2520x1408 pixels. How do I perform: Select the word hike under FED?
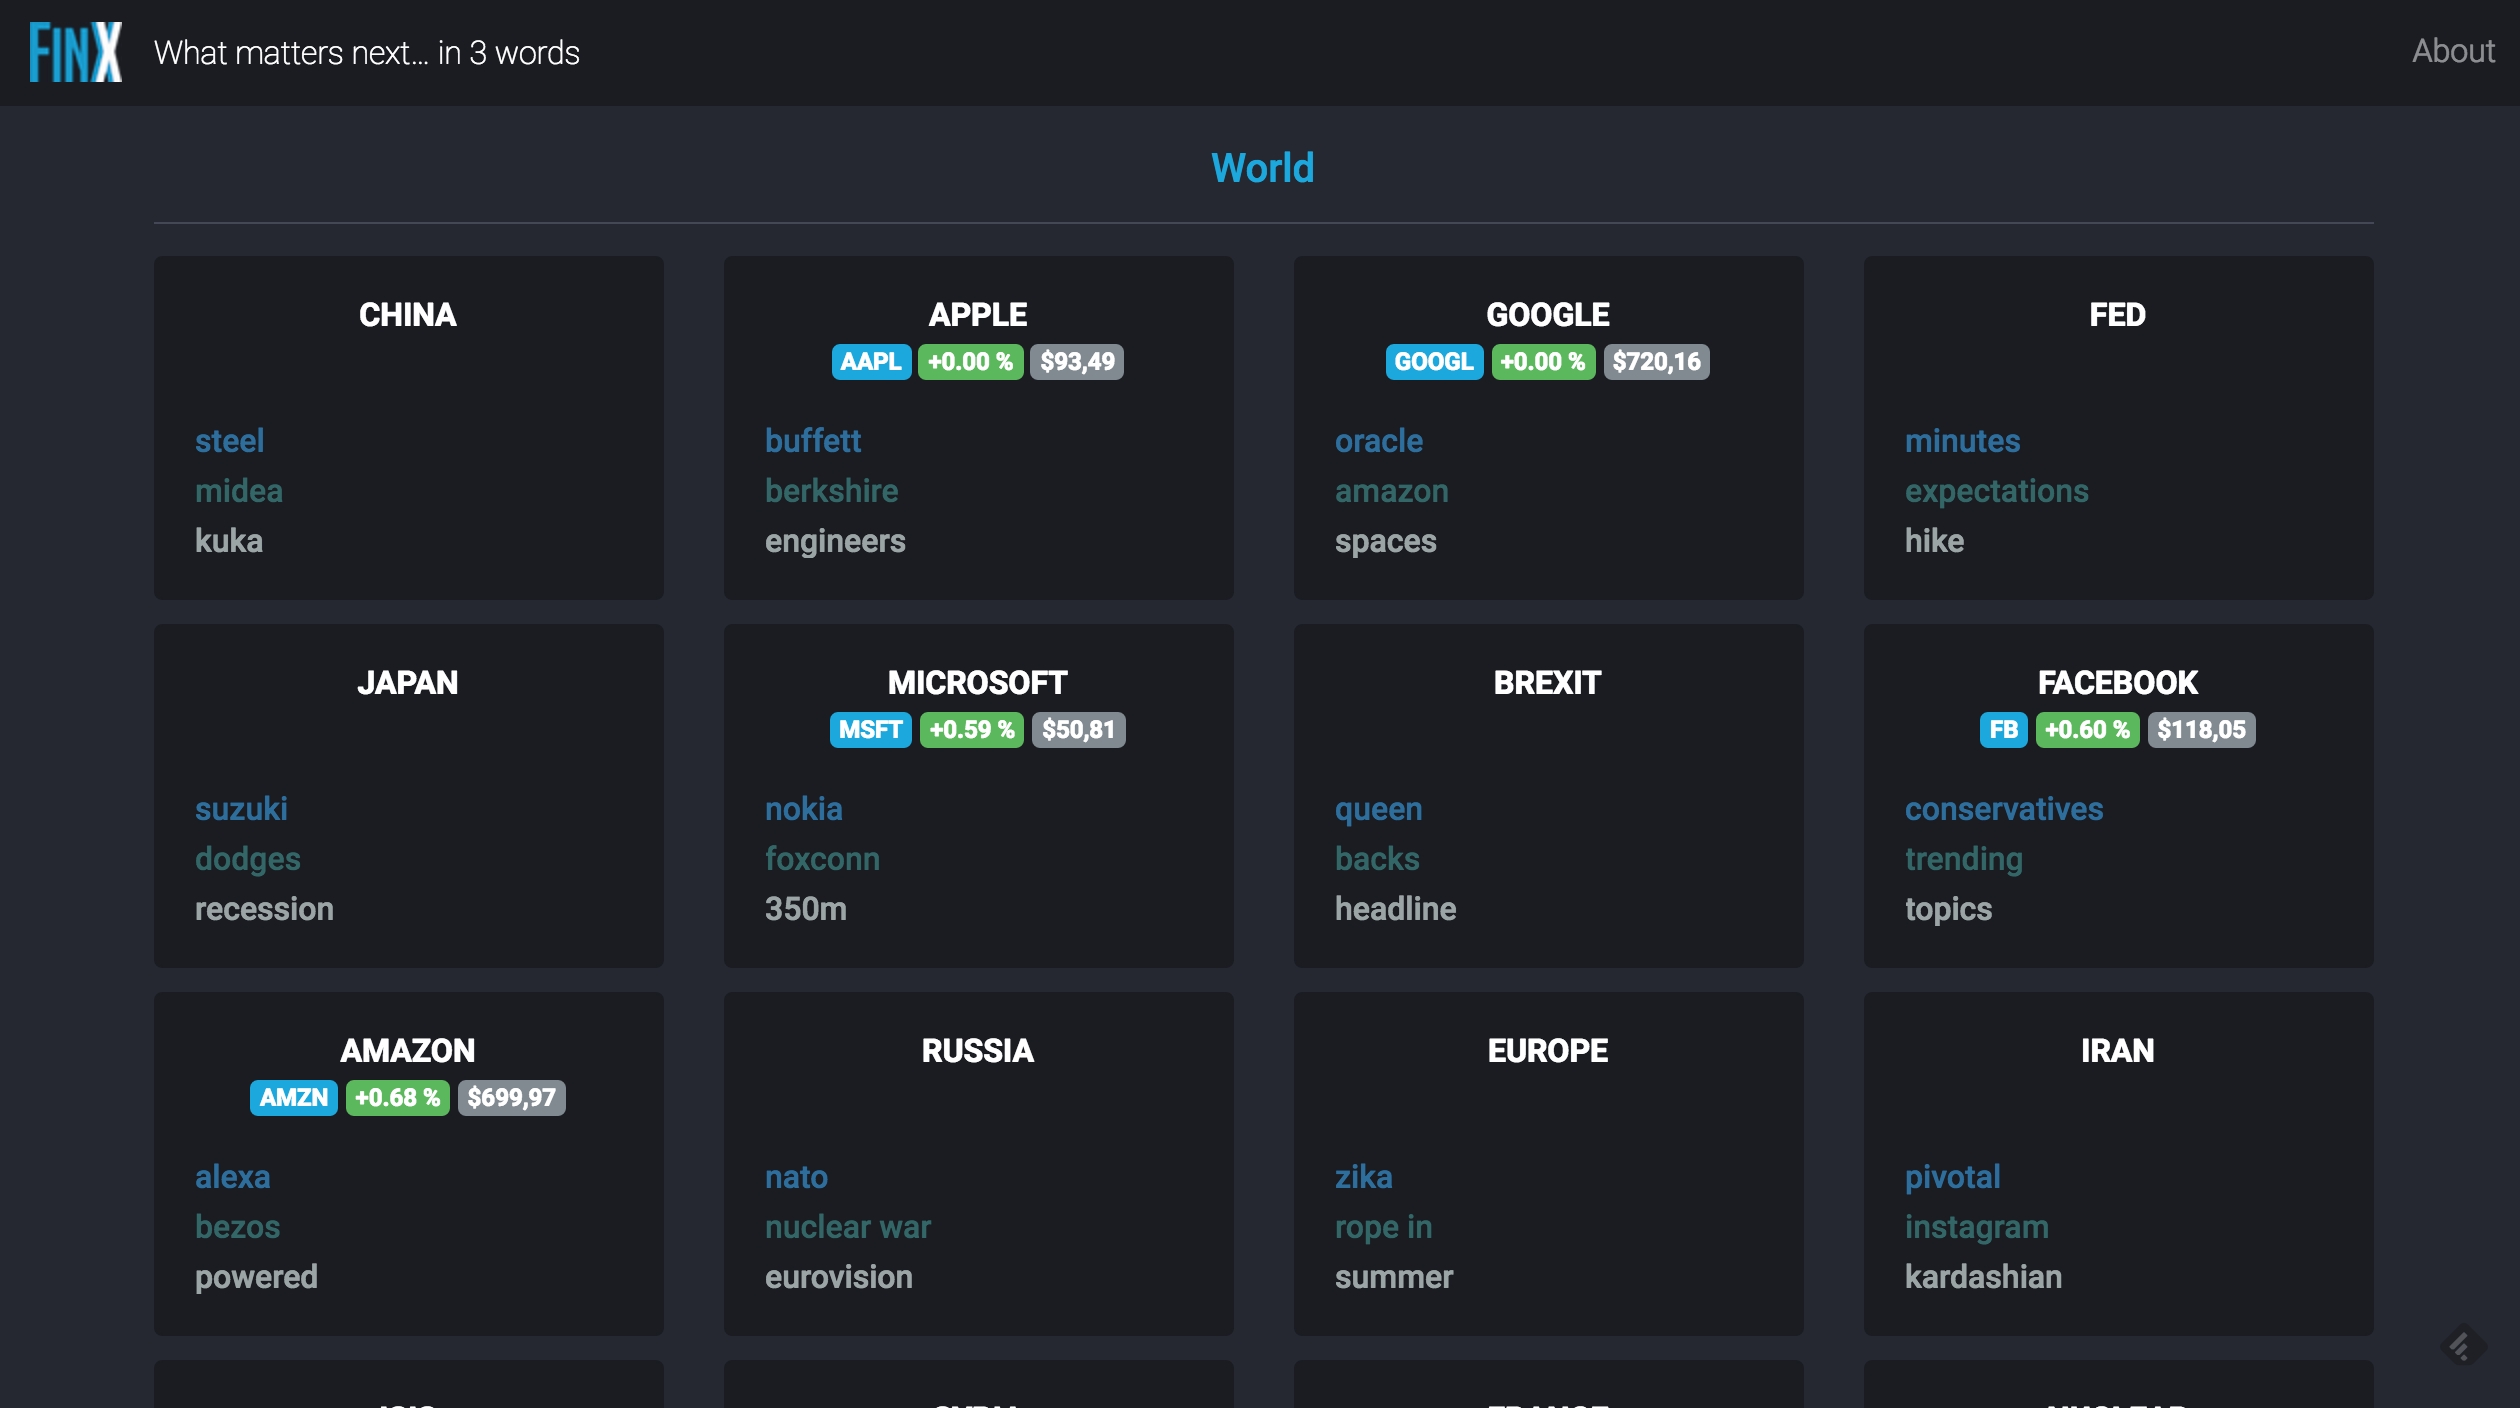[1935, 541]
